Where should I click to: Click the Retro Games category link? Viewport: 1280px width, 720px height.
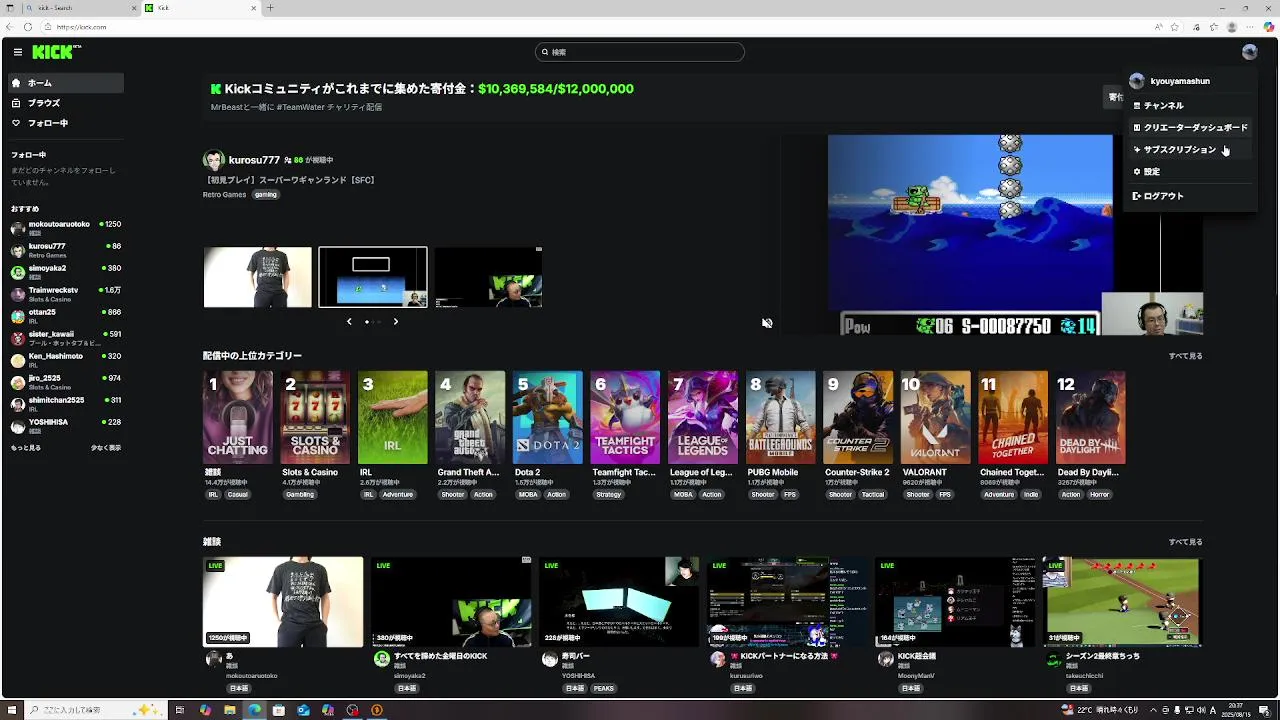pyautogui.click(x=224, y=195)
